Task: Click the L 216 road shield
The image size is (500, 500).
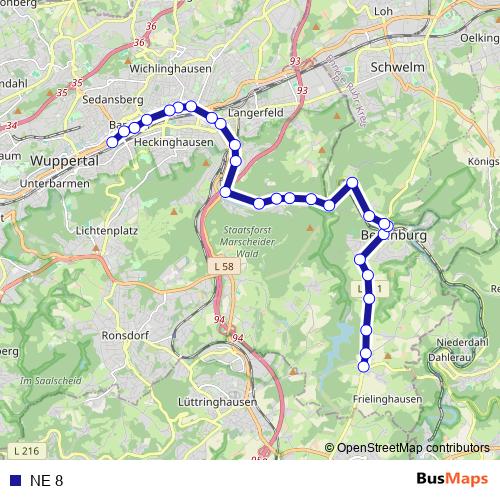Action: click(27, 451)
